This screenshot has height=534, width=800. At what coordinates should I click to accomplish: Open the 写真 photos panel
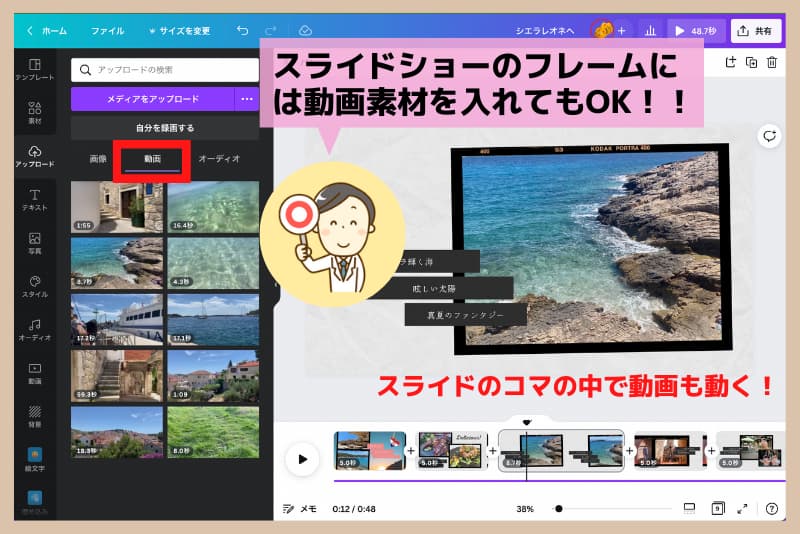pyautogui.click(x=35, y=243)
